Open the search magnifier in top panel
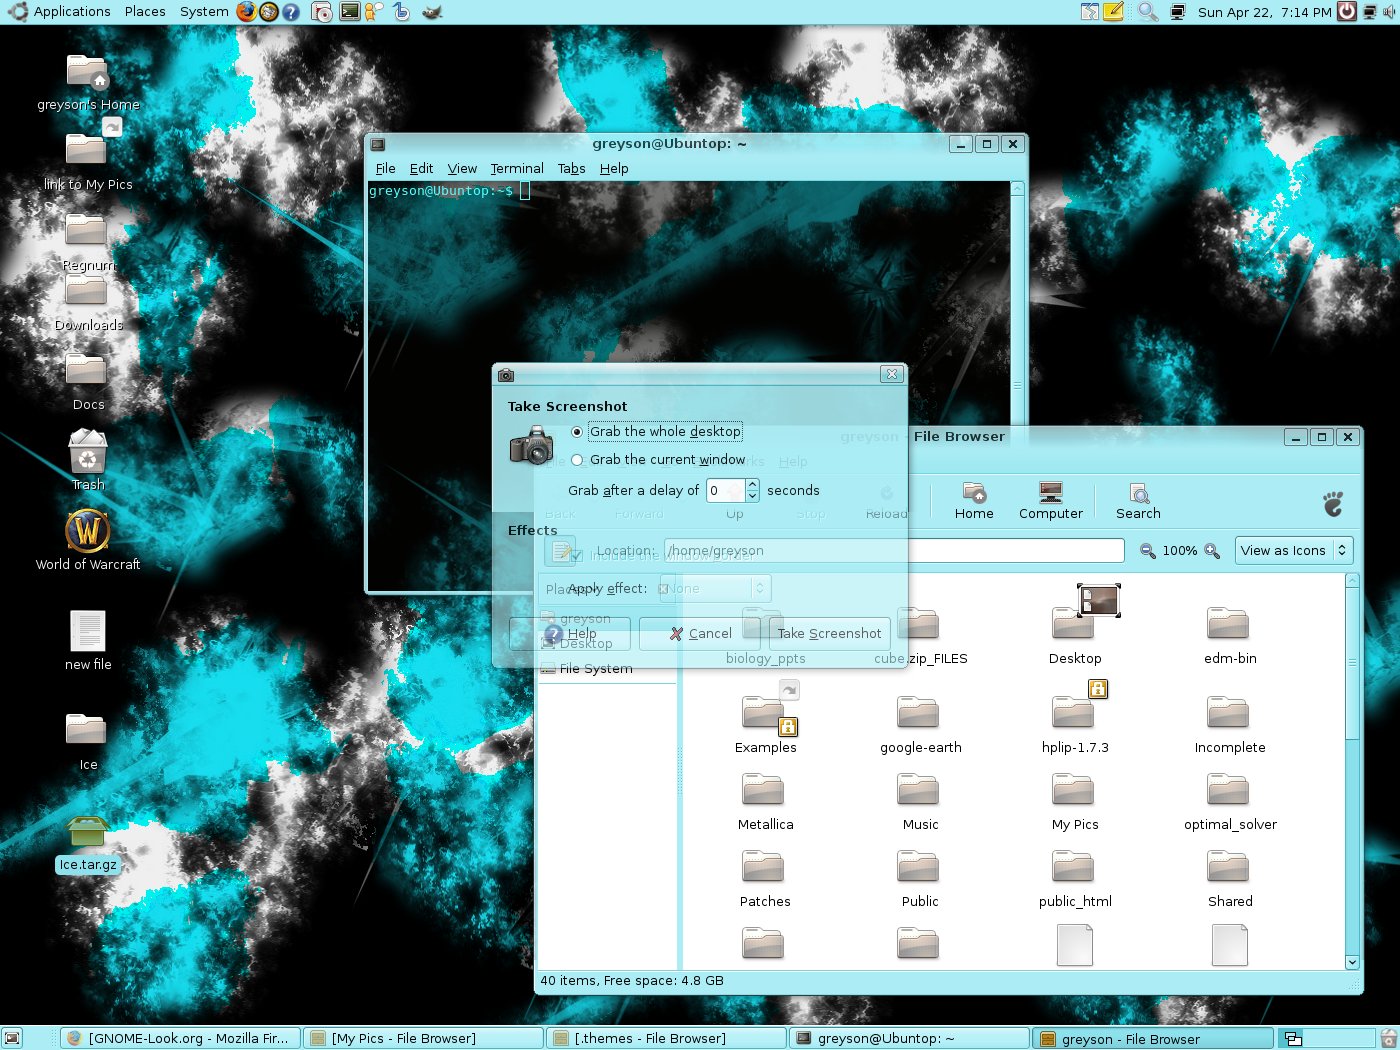 point(1148,12)
